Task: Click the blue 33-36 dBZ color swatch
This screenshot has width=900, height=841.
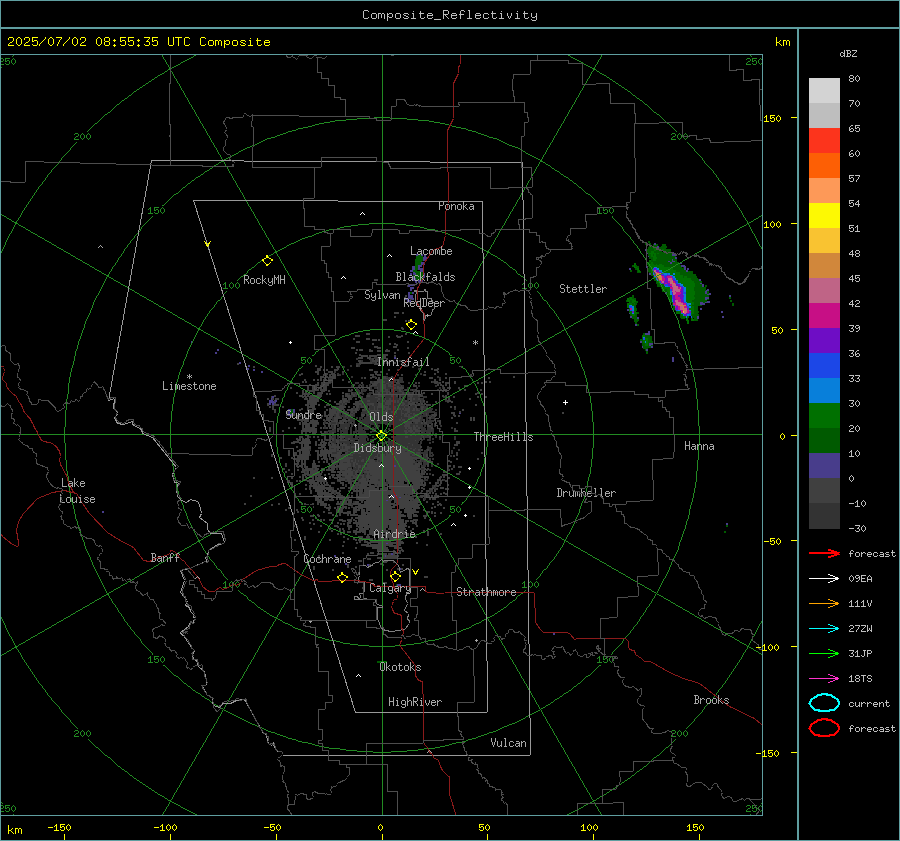Action: [x=824, y=365]
